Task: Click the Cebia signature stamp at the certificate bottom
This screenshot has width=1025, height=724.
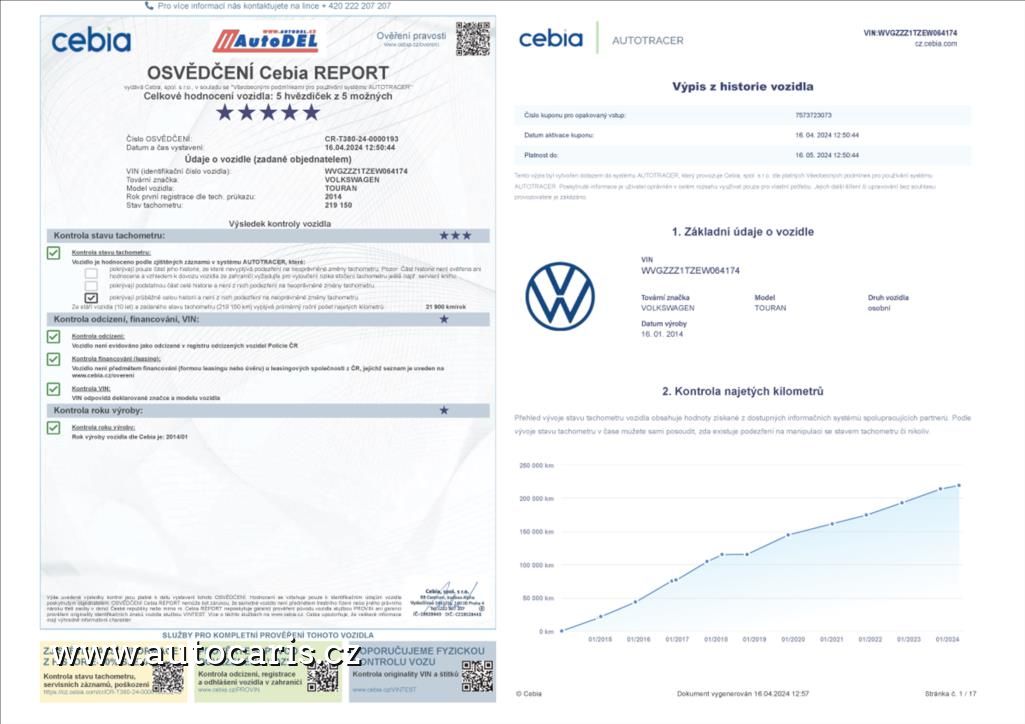Action: (448, 601)
